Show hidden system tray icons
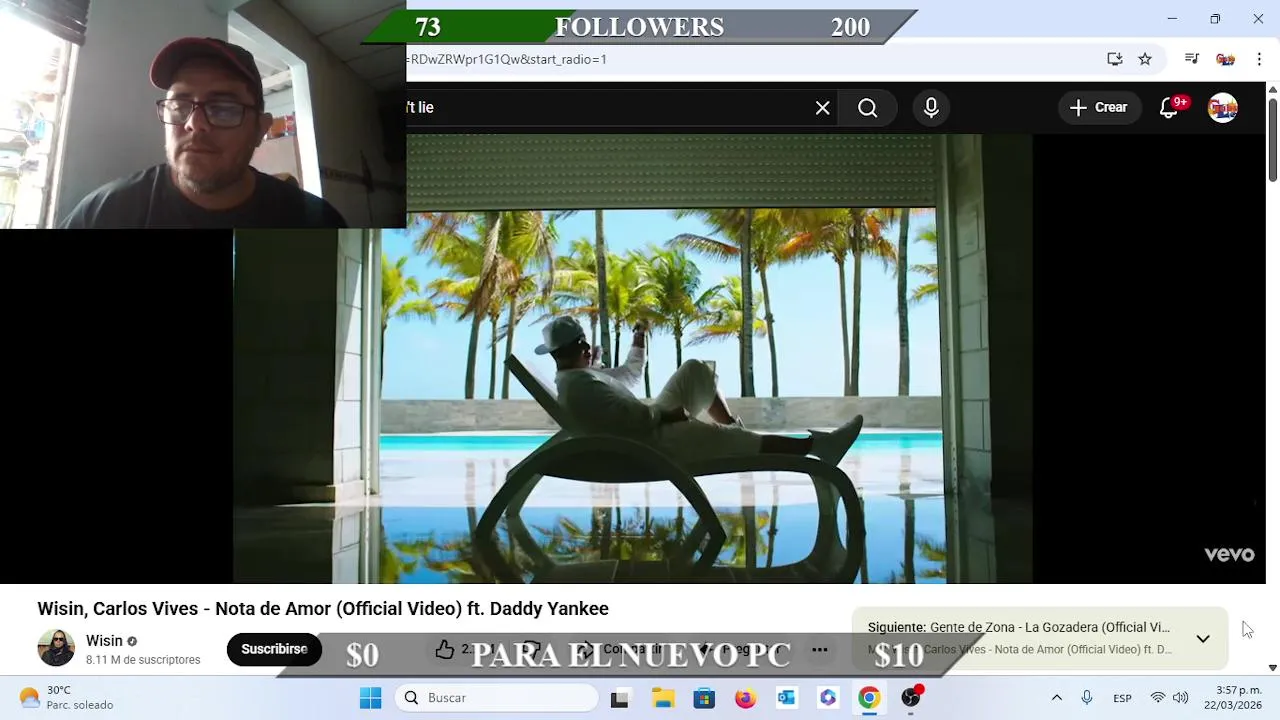The width and height of the screenshot is (1280, 720). [x=1056, y=698]
